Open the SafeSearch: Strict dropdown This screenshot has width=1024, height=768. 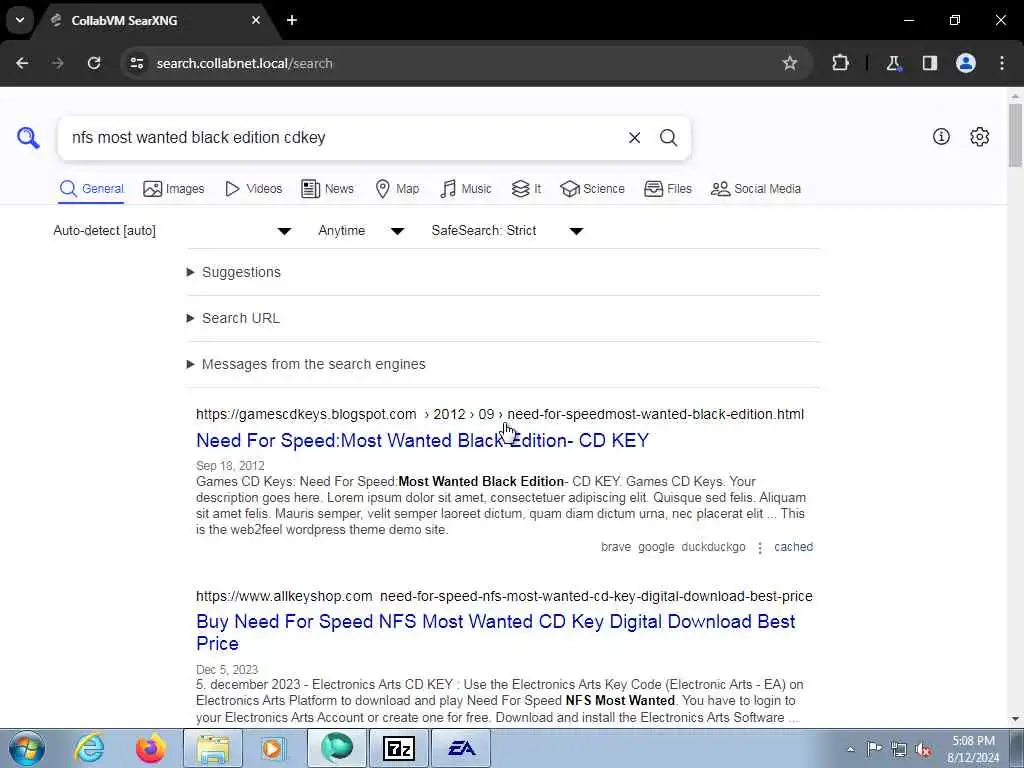tap(507, 231)
